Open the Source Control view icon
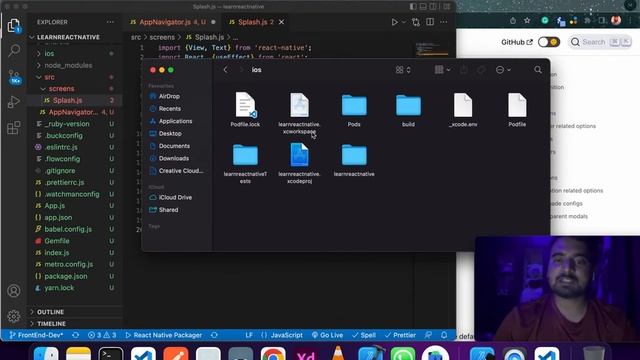The width and height of the screenshot is (640, 360). coord(14,76)
